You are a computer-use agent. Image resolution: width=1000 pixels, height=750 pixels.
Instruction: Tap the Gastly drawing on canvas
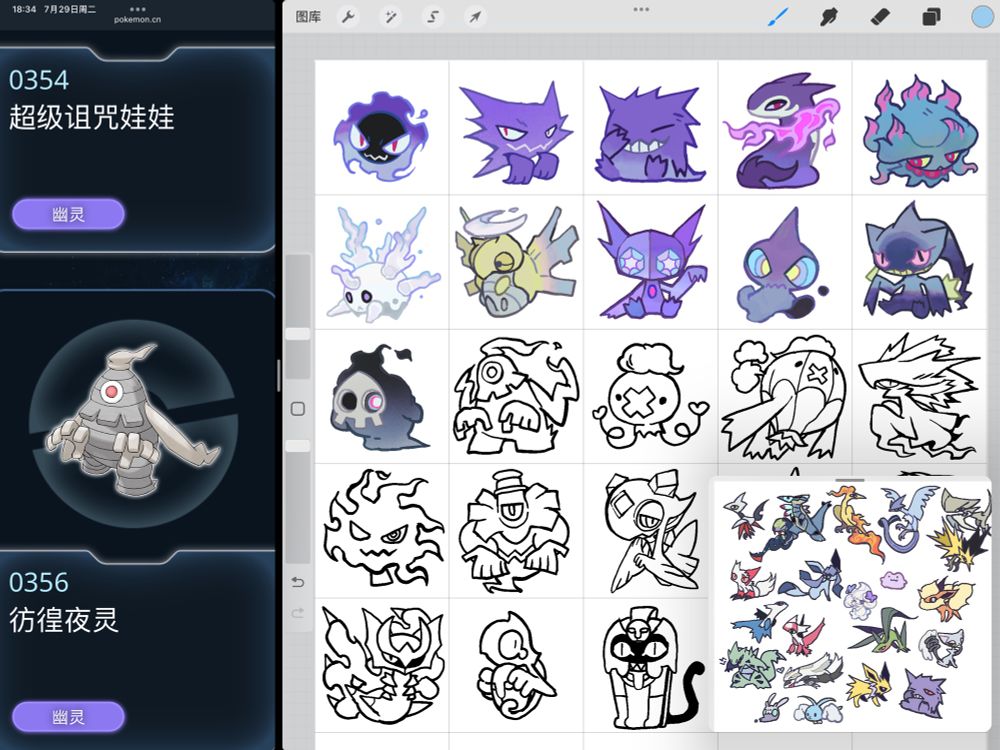pos(381,136)
